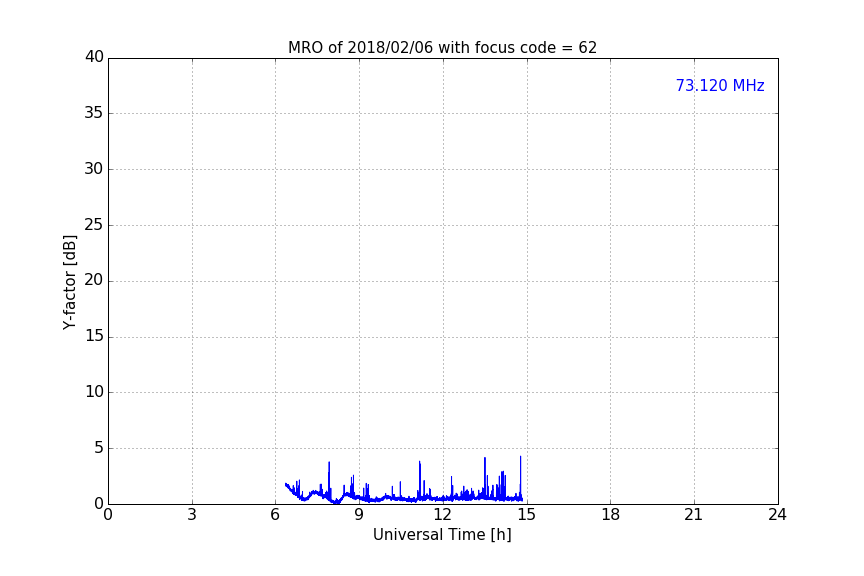Click the 'Universal Time [h]' axis label

(x=442, y=535)
